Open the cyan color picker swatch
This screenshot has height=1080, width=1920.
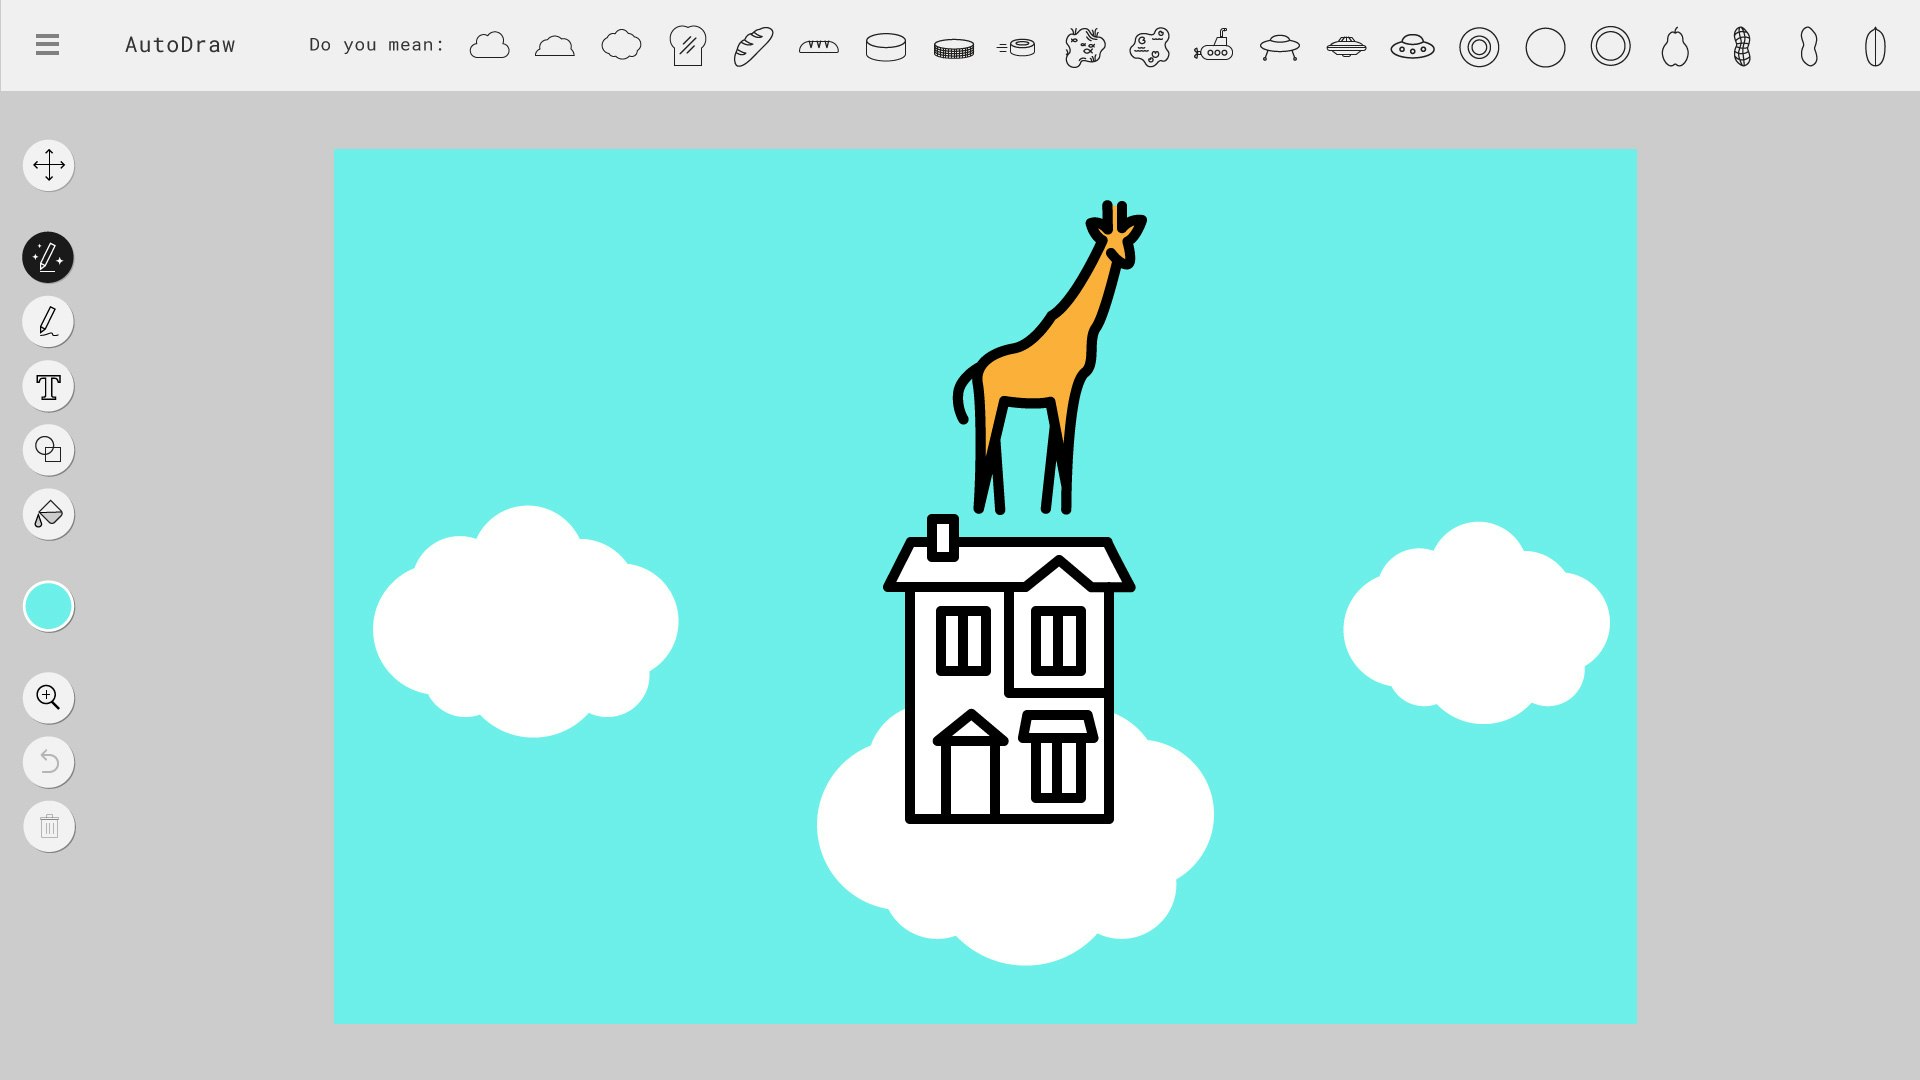tap(48, 606)
